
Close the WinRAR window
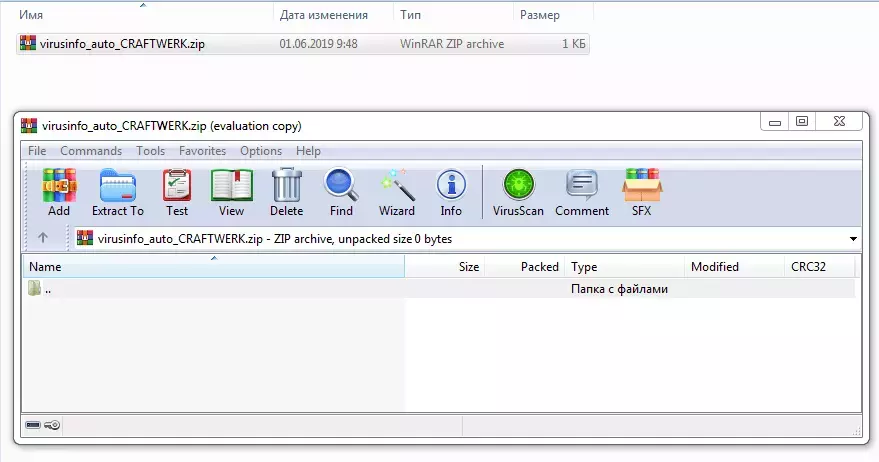(x=839, y=122)
